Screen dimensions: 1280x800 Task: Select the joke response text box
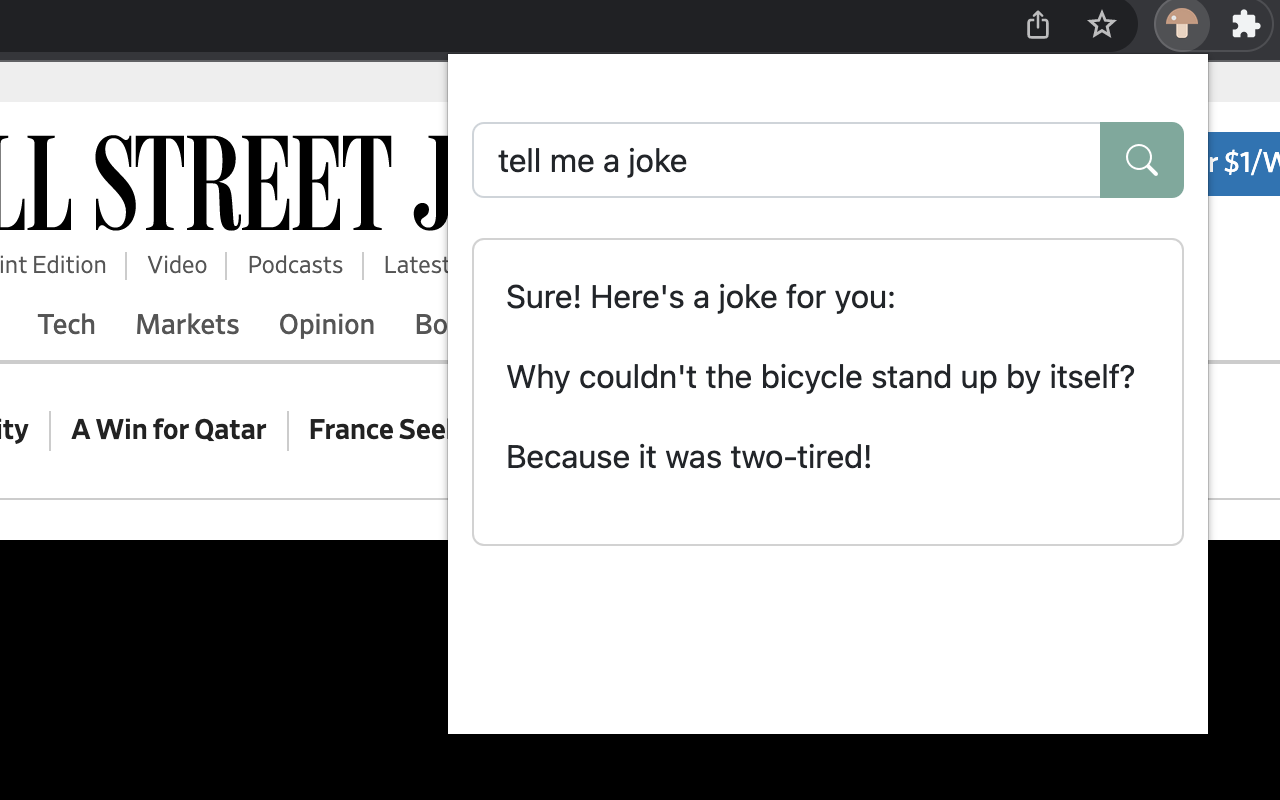coord(828,392)
